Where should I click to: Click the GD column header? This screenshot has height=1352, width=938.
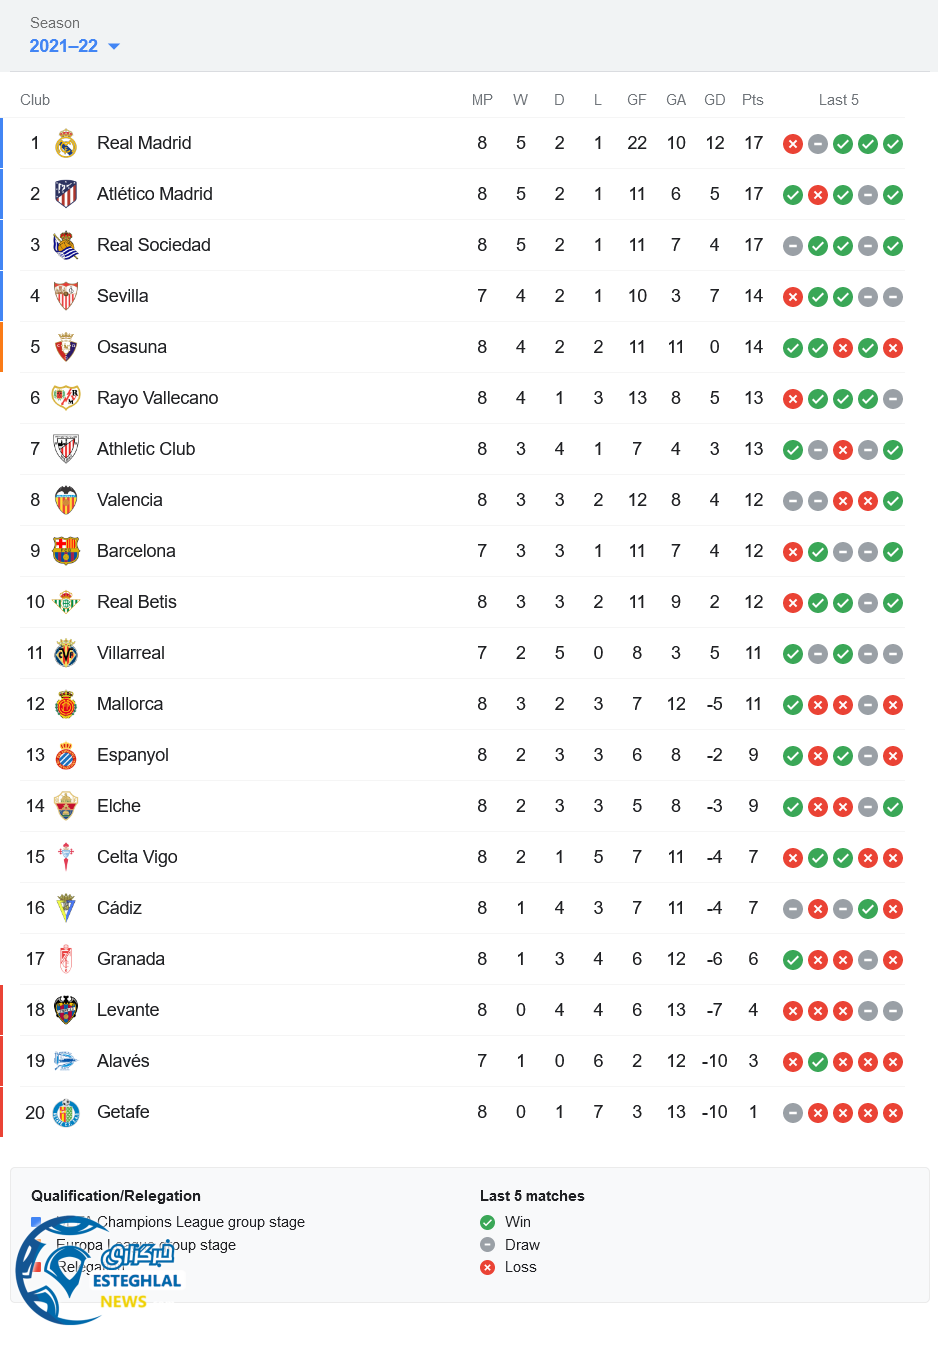pos(714,100)
